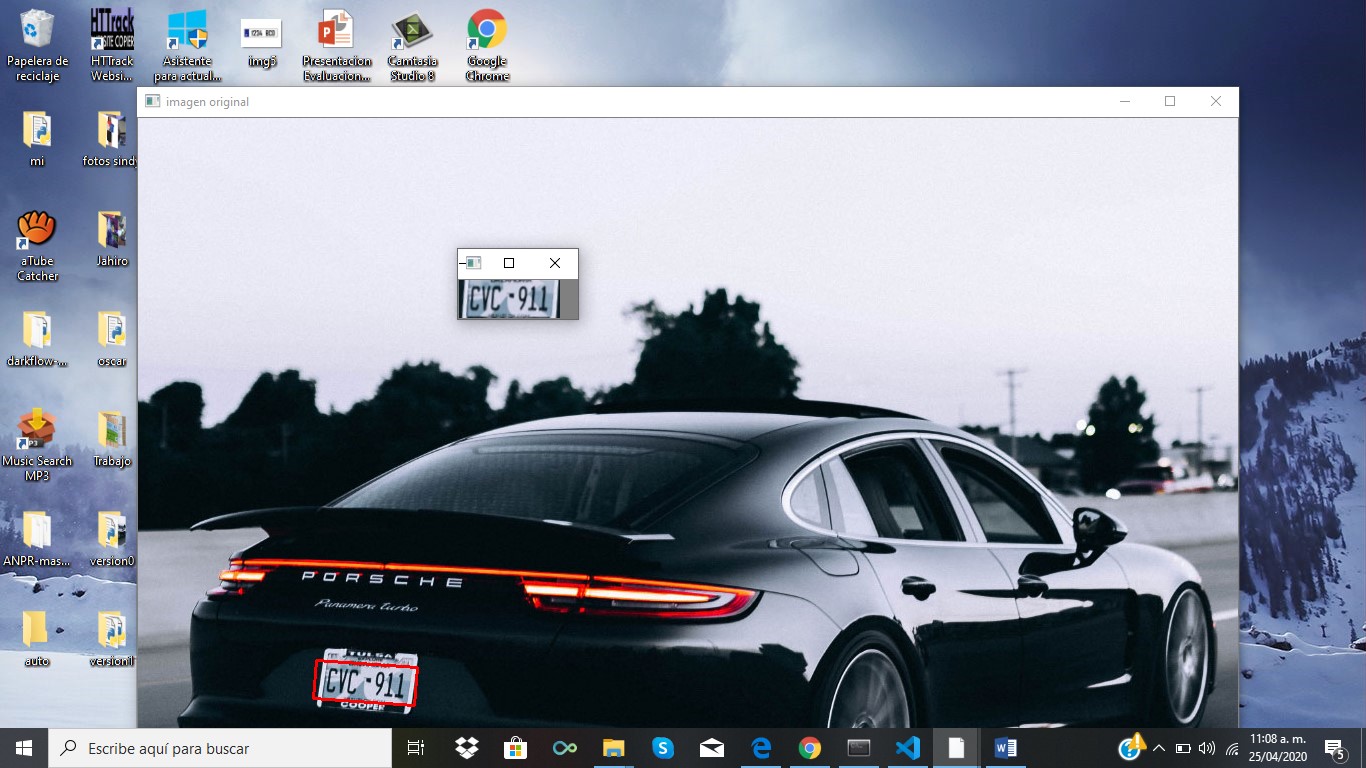Open the Wi-Fi network tray icon
1366x768 pixels.
pyautogui.click(x=1231, y=748)
